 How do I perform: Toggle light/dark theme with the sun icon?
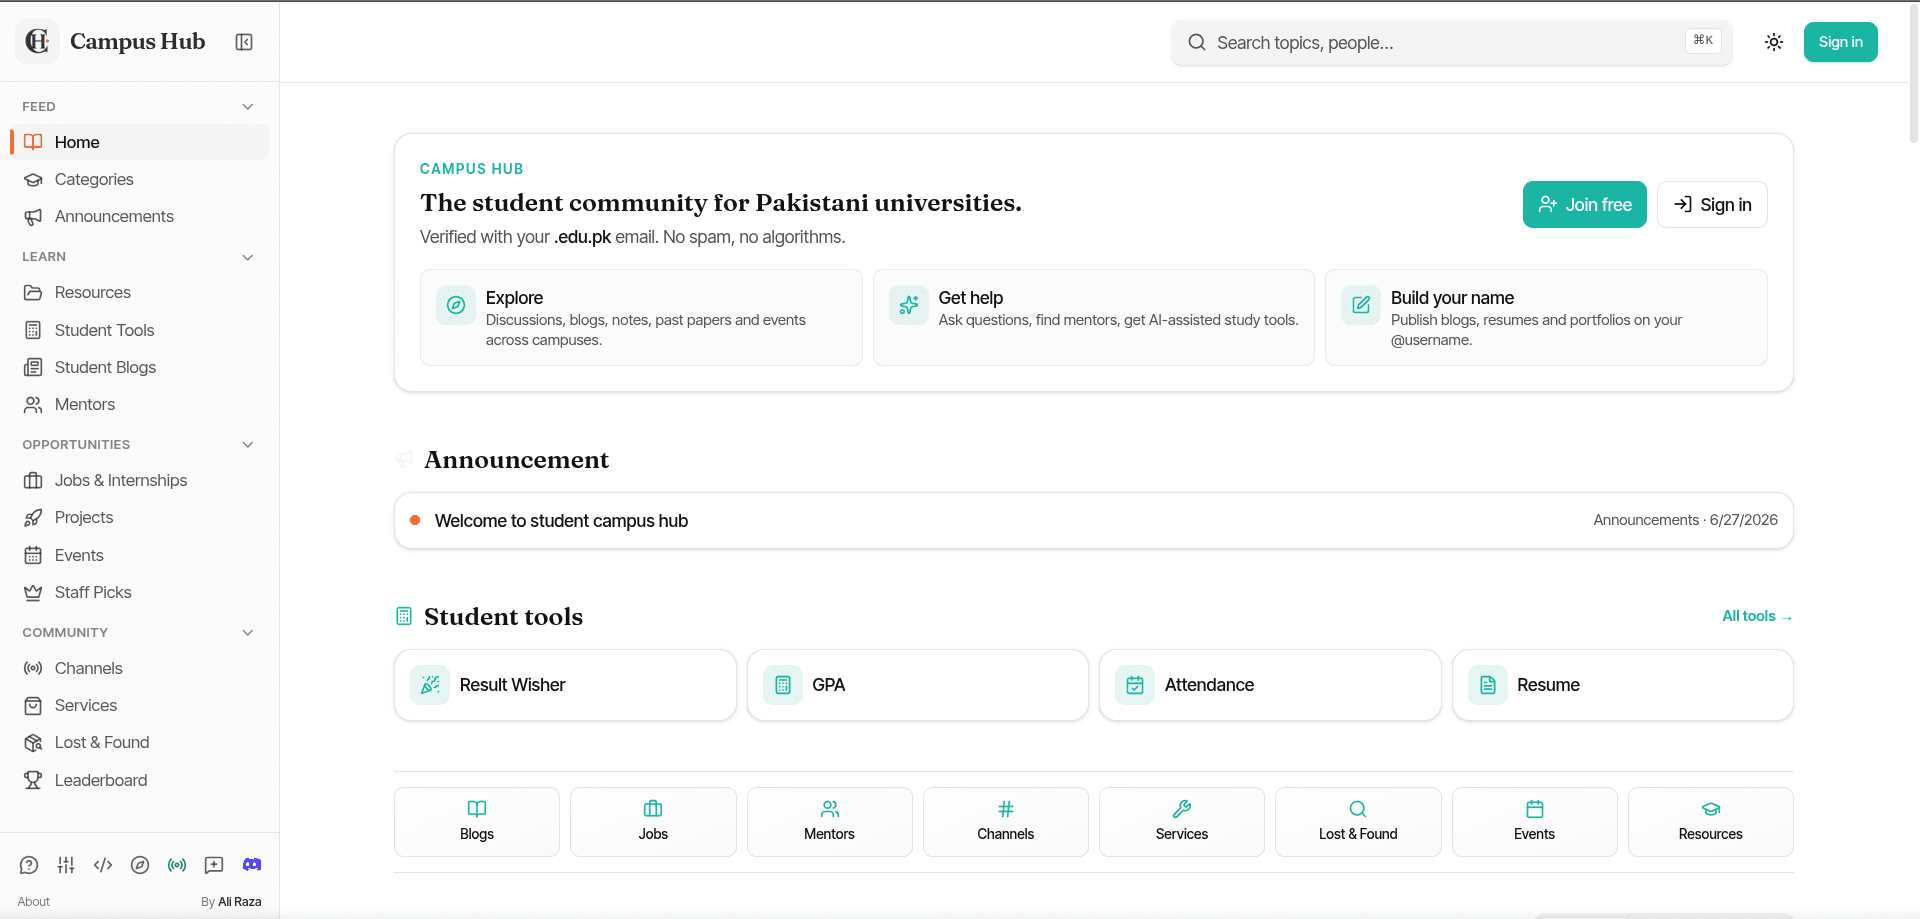[1774, 42]
